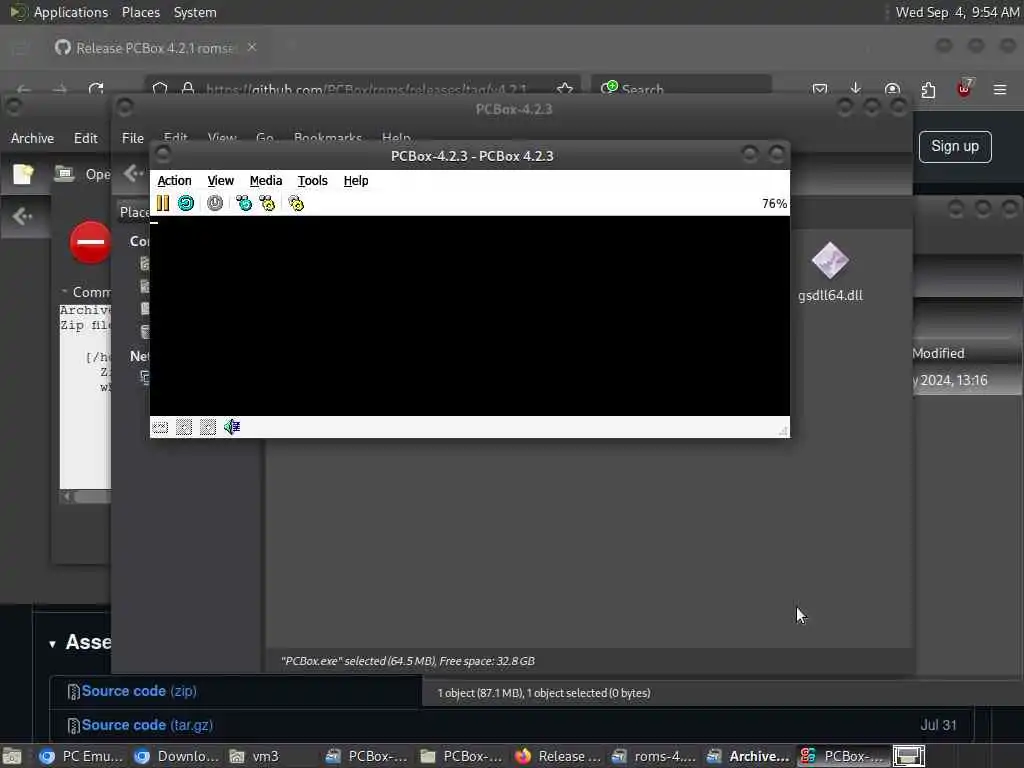Open the Edit menu in archive manager

[x=86, y=138]
